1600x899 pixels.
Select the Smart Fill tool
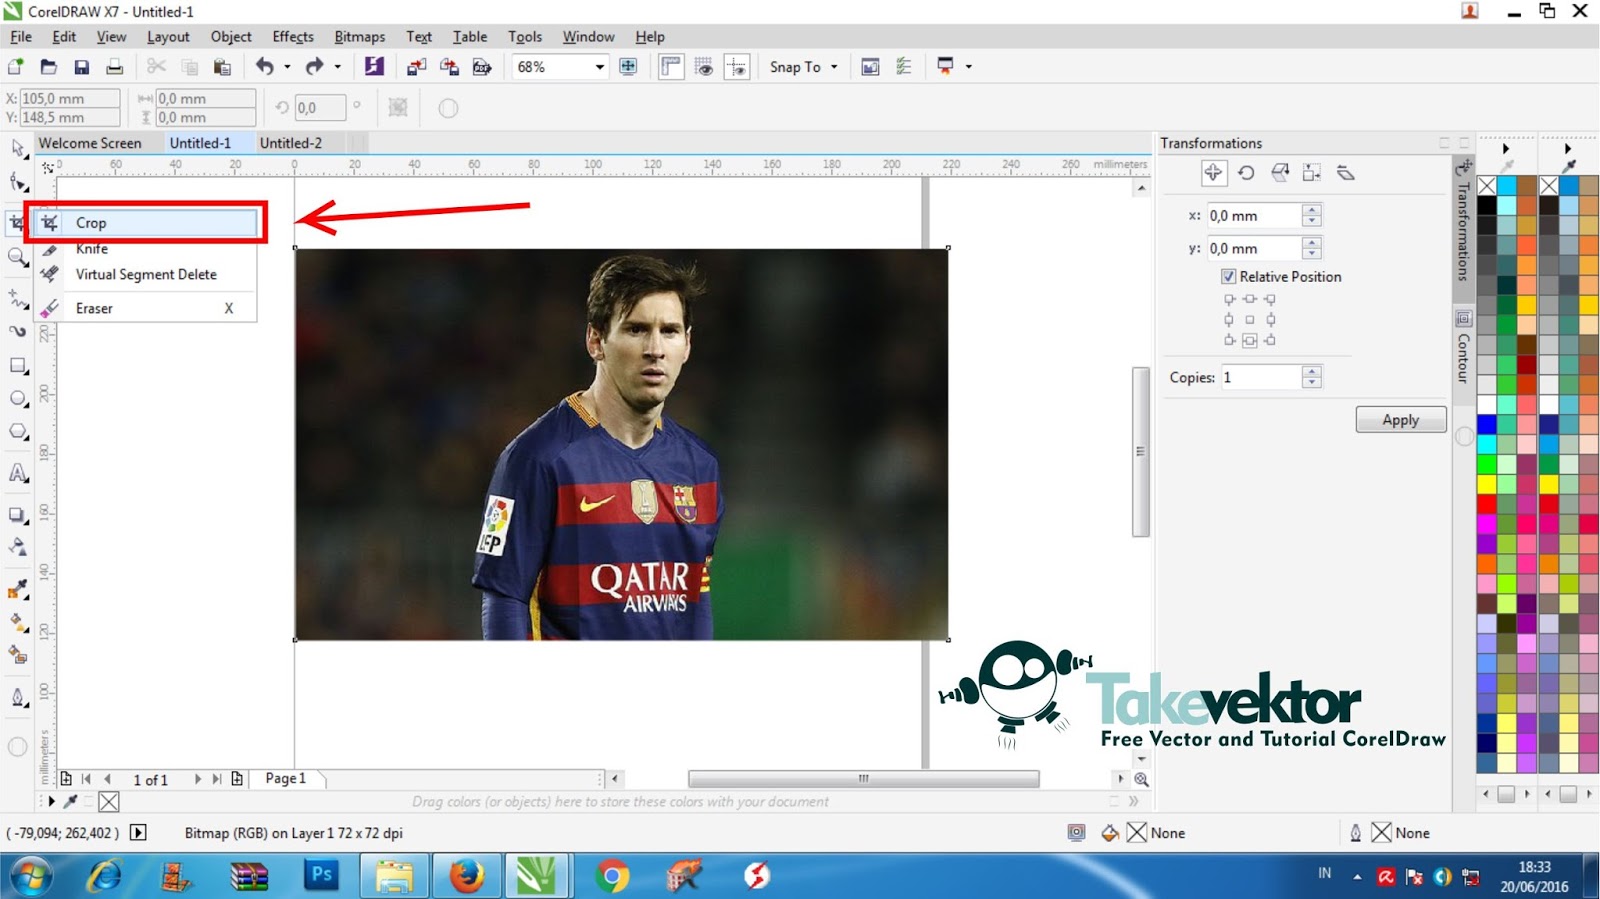click(x=18, y=655)
